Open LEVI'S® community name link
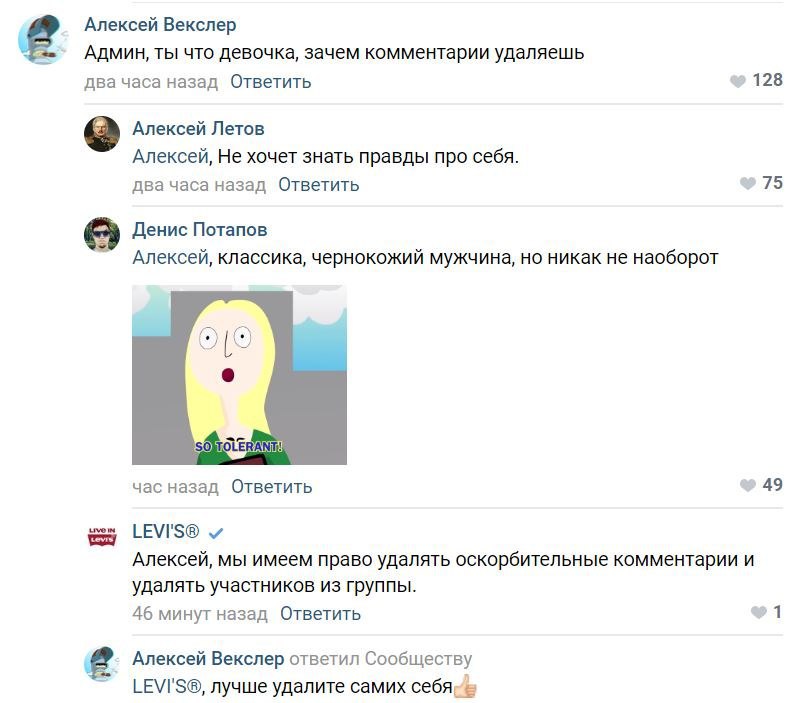Viewport: 802px width, 703px height. (x=165, y=531)
